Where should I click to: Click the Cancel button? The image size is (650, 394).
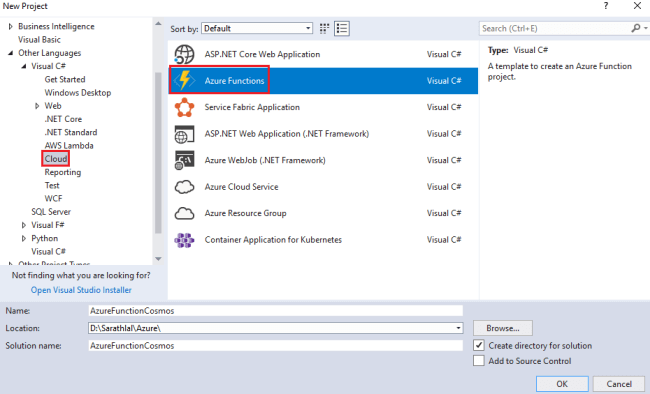(619, 384)
